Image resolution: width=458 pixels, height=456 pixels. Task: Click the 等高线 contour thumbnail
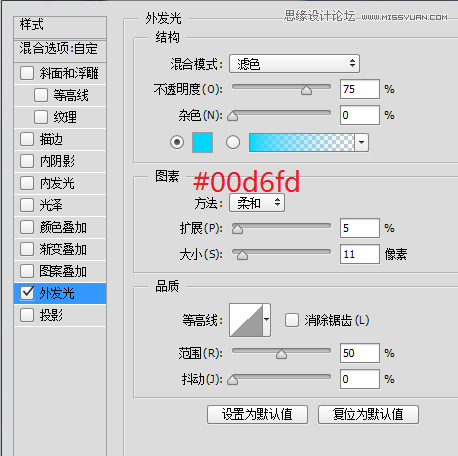246,320
